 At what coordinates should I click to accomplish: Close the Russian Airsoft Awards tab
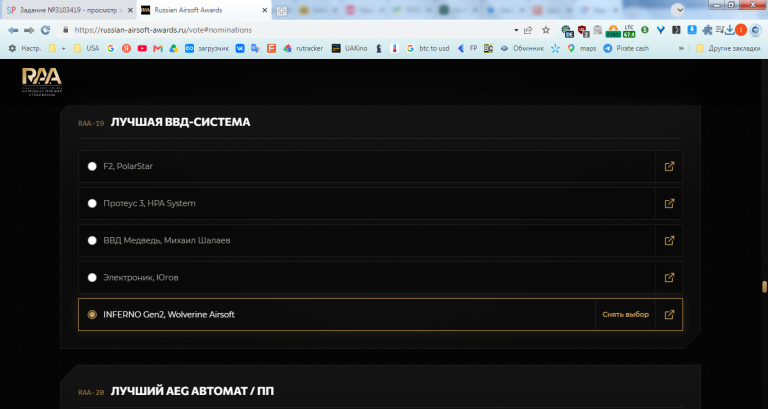click(x=264, y=10)
